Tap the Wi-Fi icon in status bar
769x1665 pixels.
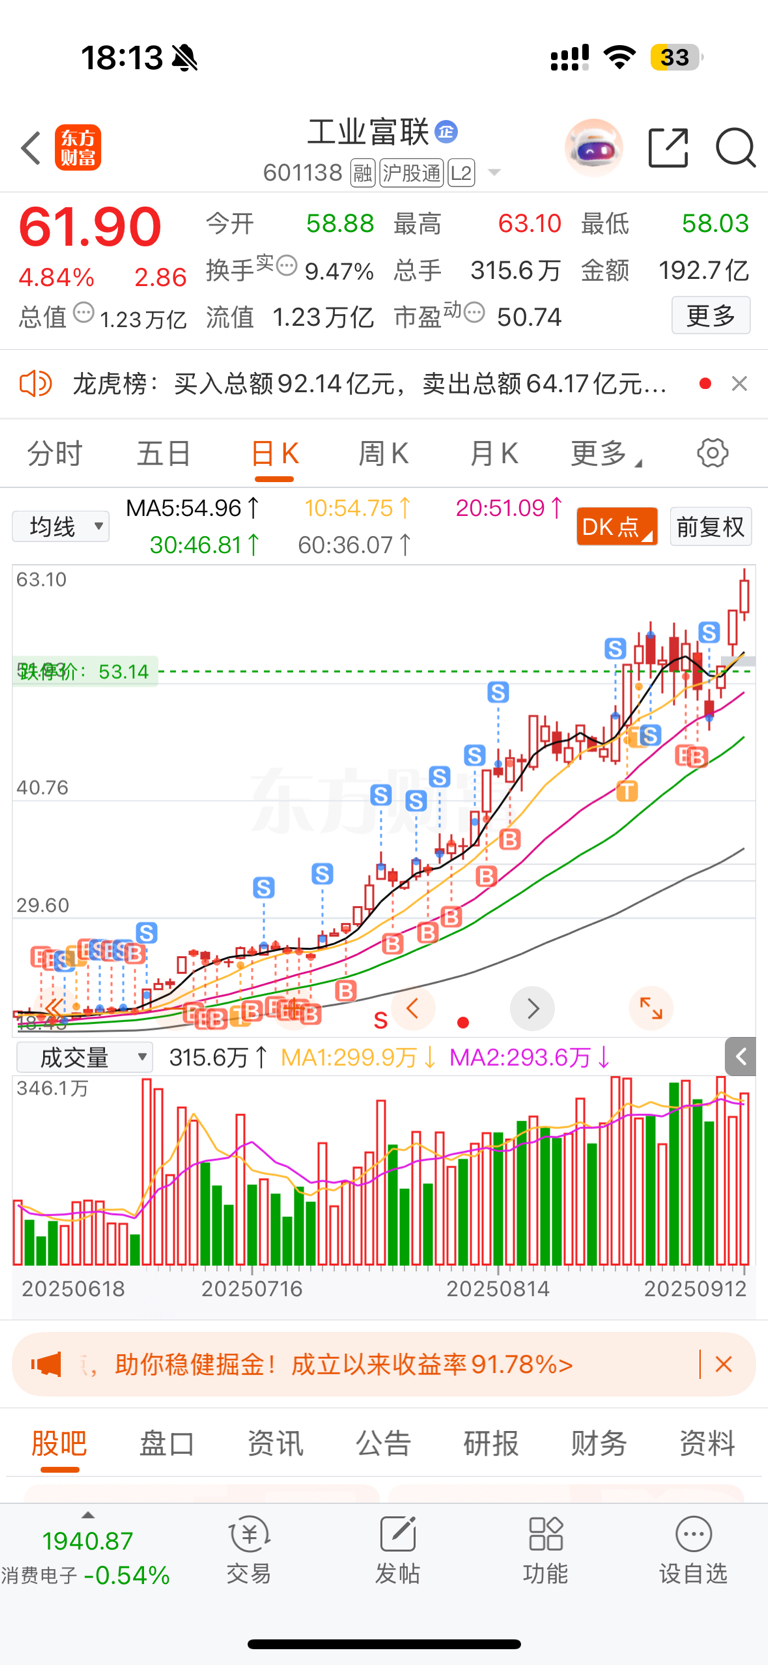pos(620,57)
